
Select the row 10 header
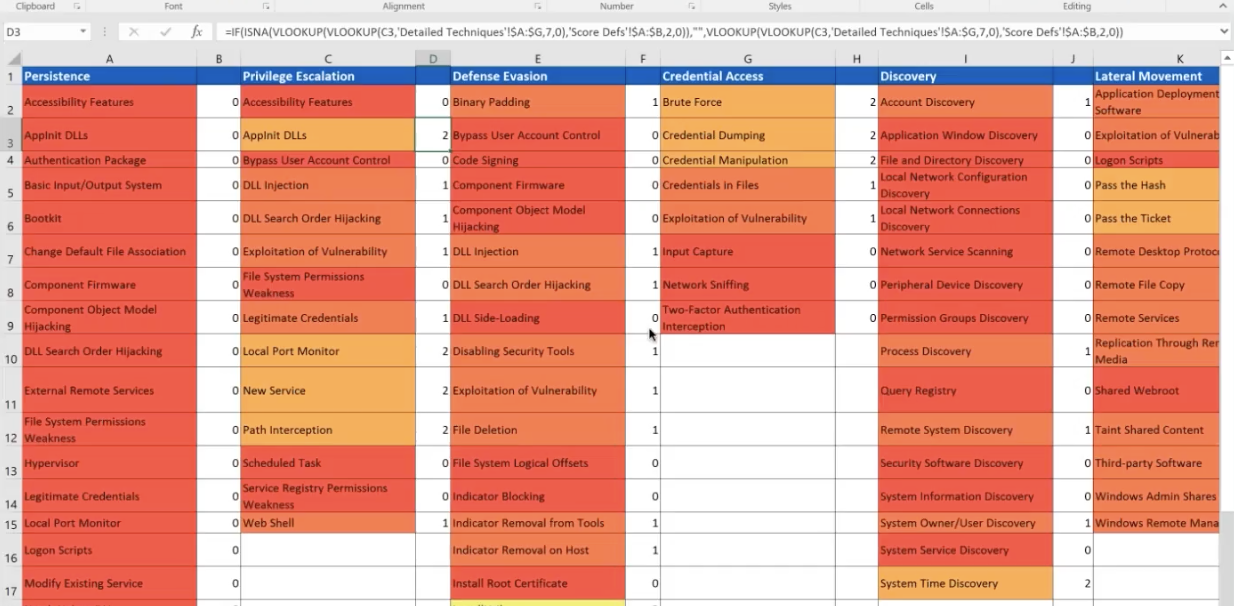click(11, 358)
